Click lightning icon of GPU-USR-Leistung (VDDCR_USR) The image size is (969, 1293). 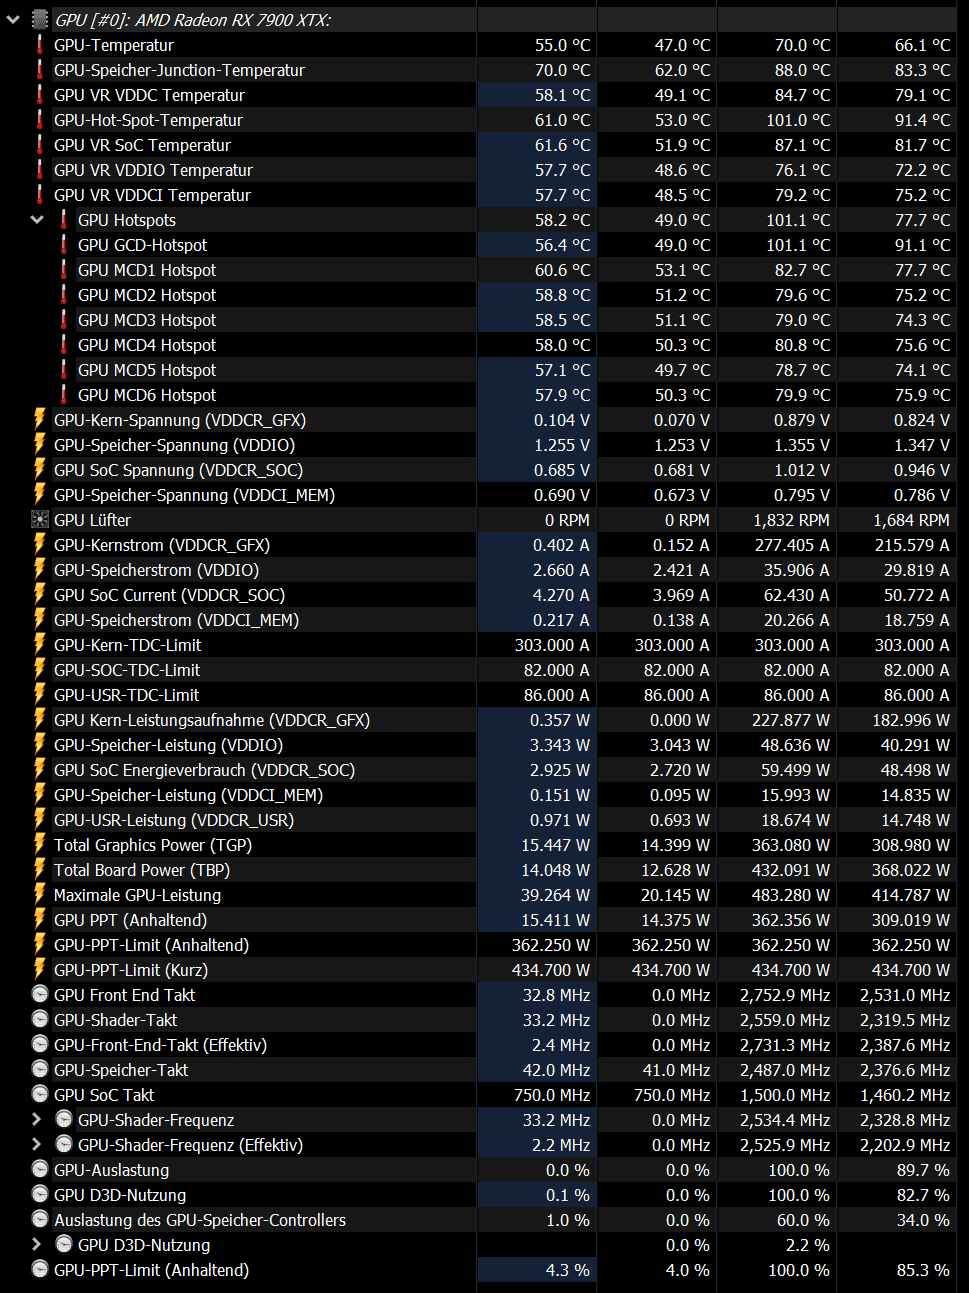point(40,820)
